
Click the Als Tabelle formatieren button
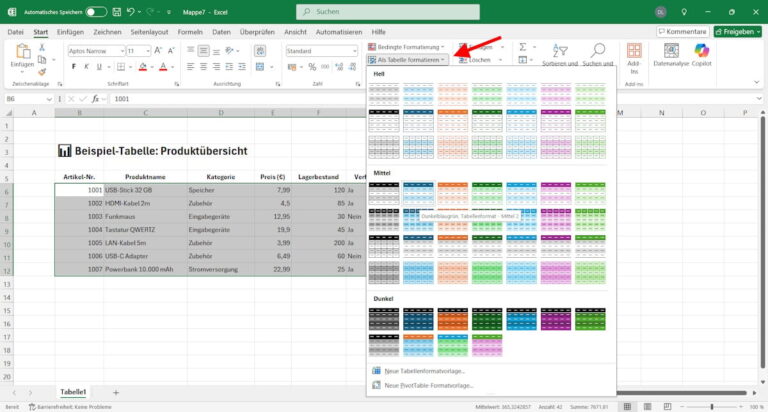(406, 60)
